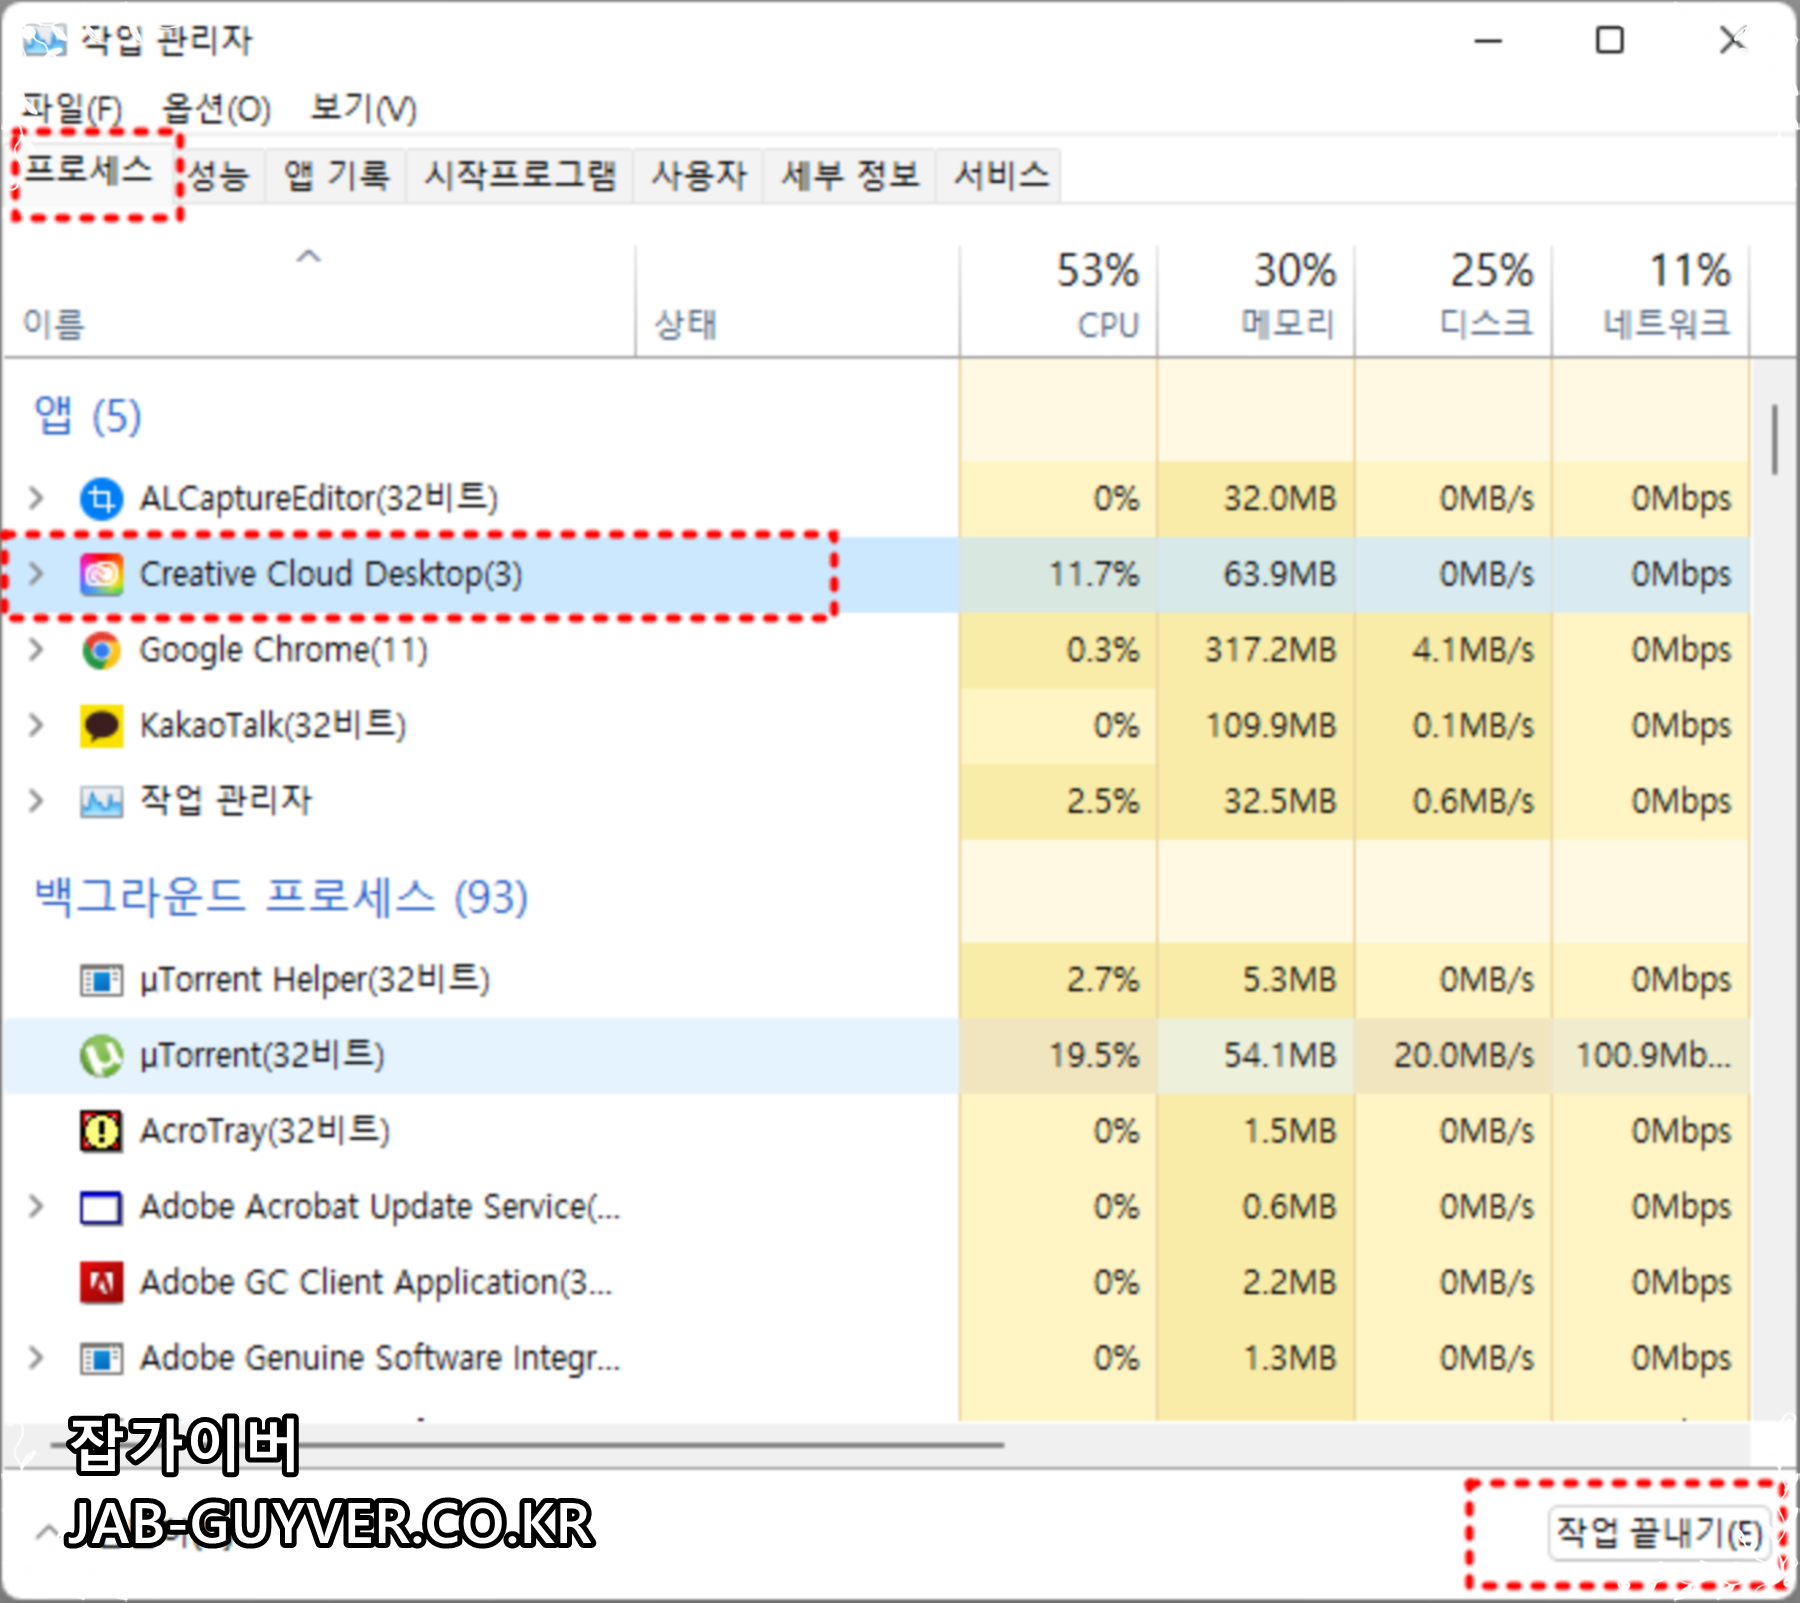
Task: Switch to the 성능 tab
Action: click(x=219, y=176)
